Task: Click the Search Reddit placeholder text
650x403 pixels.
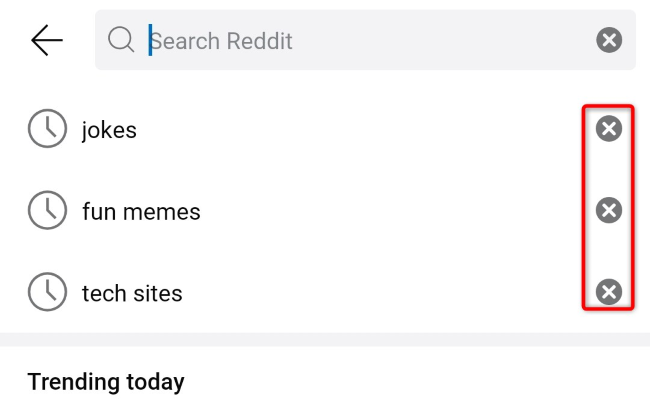Action: pyautogui.click(x=222, y=41)
